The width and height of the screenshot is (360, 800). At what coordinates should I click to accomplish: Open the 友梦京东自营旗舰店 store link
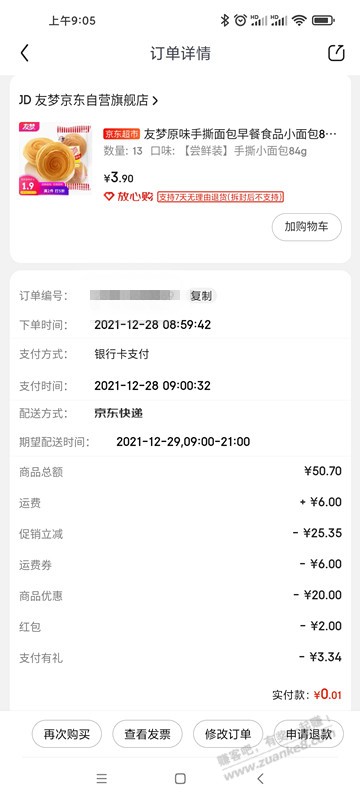[88, 101]
